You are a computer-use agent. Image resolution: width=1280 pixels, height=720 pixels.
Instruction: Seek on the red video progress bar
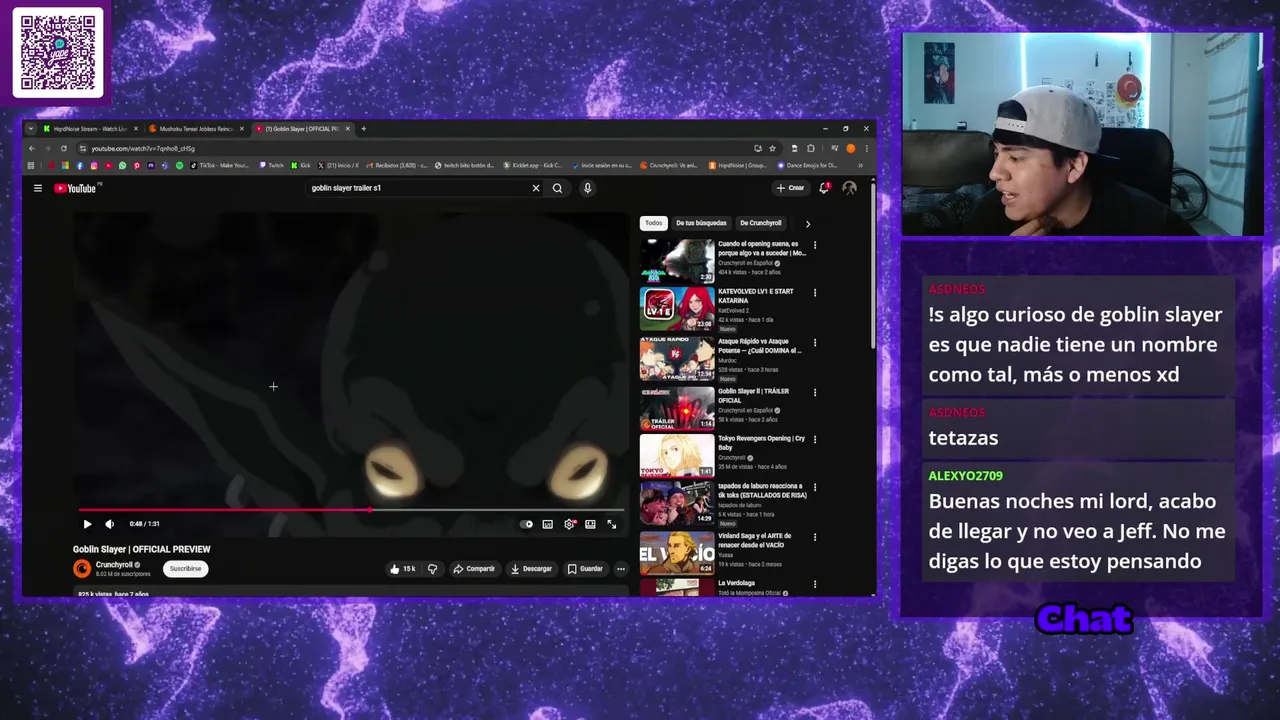tap(351, 510)
